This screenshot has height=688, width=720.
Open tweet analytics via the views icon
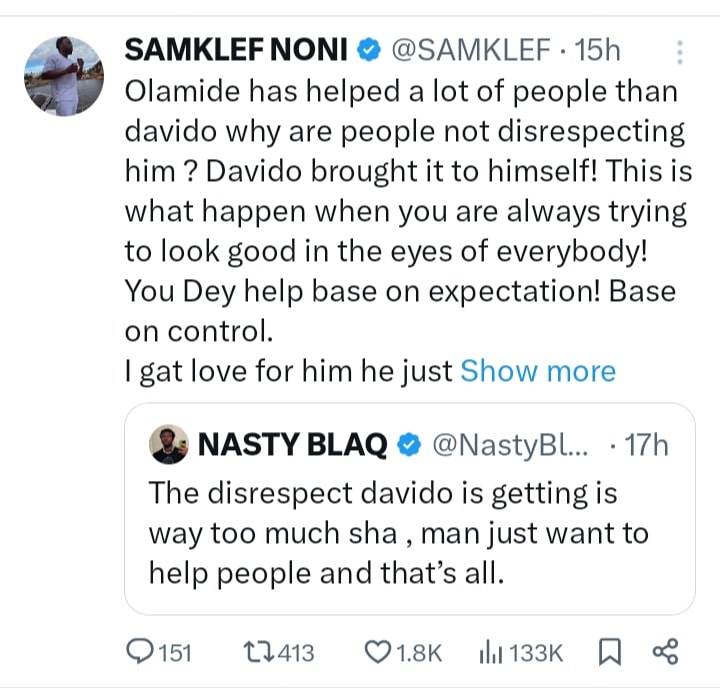[490, 652]
